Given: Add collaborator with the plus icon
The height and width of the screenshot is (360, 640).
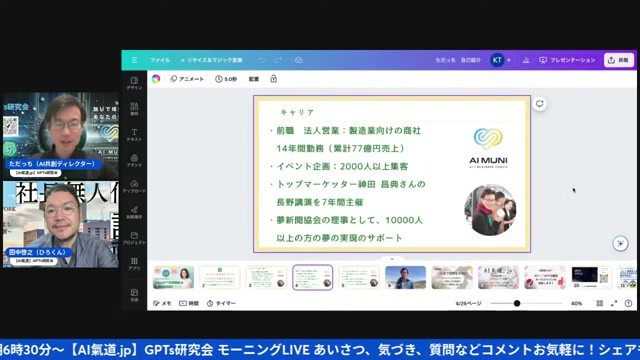Looking at the screenshot, I should click(x=509, y=60).
